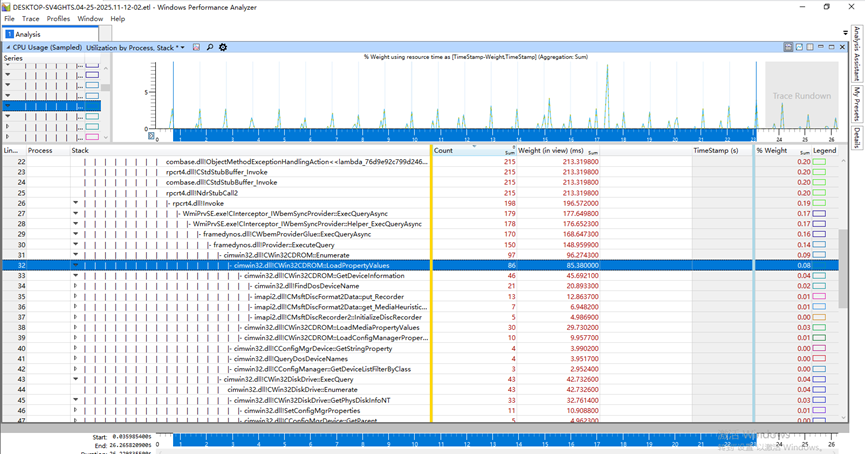Open the graph view editor gear icon
865x454 pixels.
223,47
